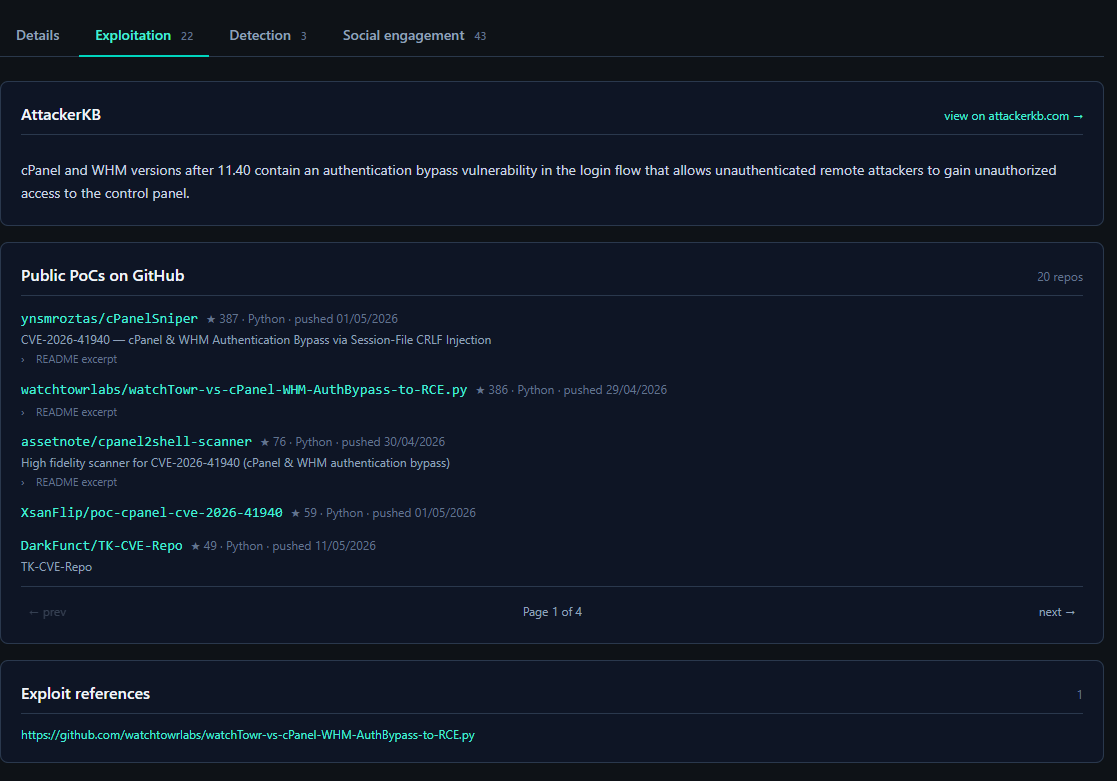Open assetnote/cpanel2shell-scanner repository link

point(136,442)
